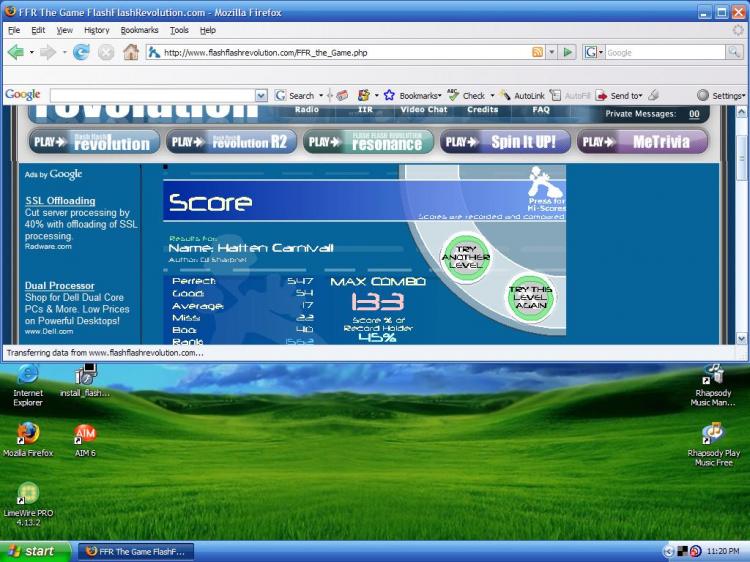Open the Bookmarks menu in menu bar

tap(139, 30)
